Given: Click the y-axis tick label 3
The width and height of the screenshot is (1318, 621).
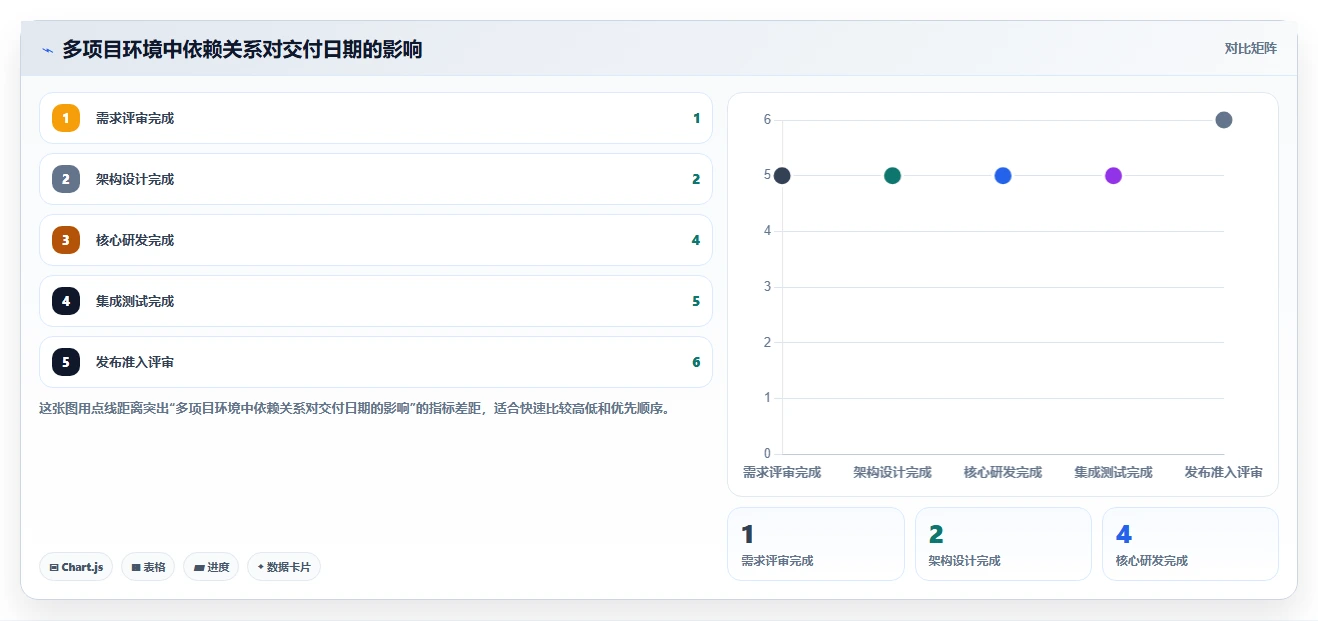Looking at the screenshot, I should tap(767, 287).
